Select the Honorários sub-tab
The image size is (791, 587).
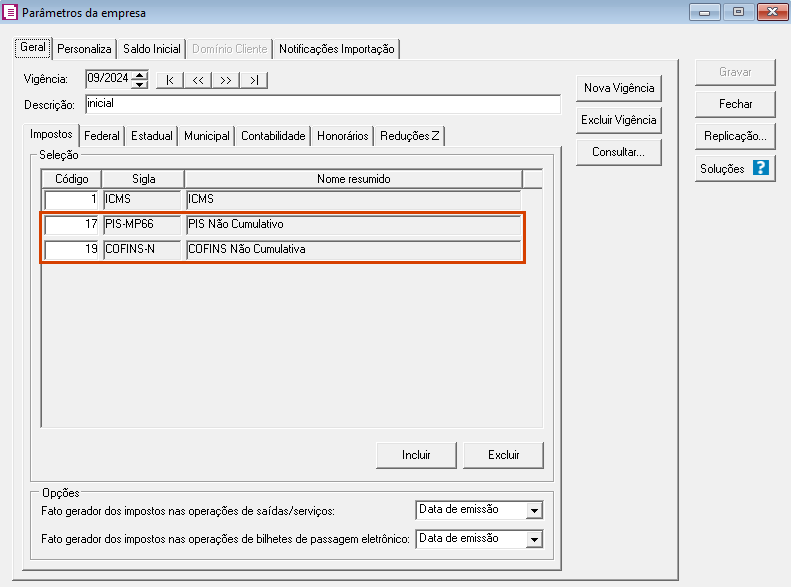point(343,136)
